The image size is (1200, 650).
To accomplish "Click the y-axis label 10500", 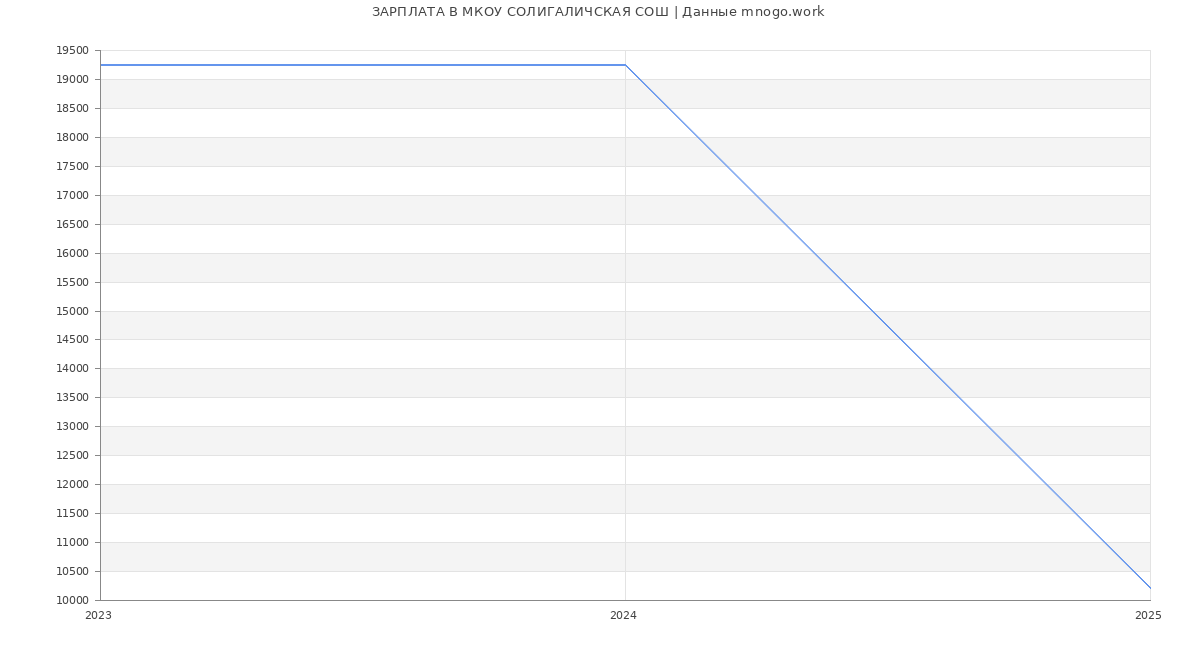I will tap(73, 572).
